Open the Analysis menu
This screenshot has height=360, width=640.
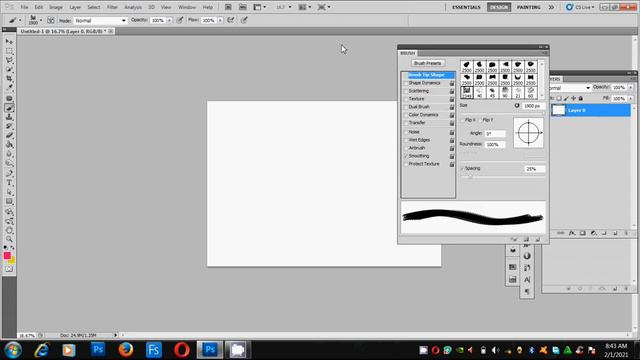coord(133,7)
